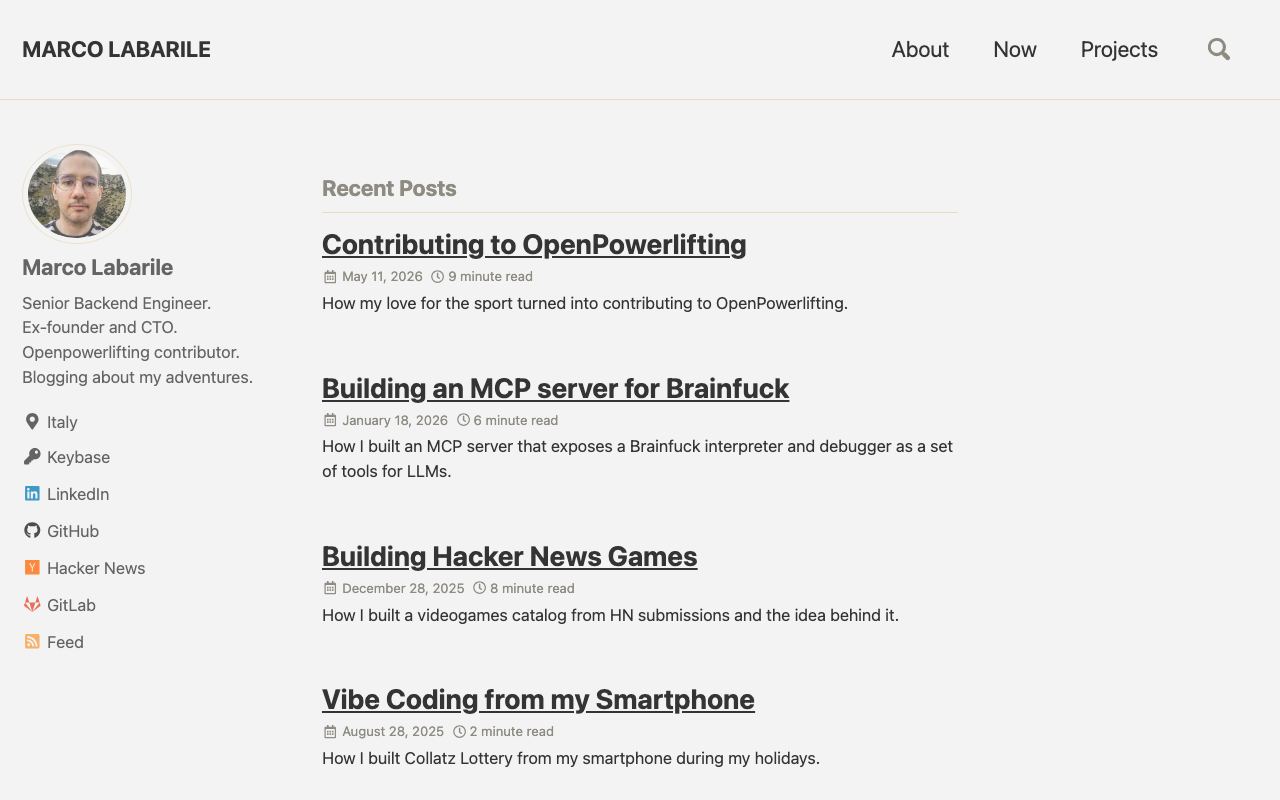This screenshot has width=1280, height=800.
Task: Click the RSS Feed icon
Action: (32, 641)
